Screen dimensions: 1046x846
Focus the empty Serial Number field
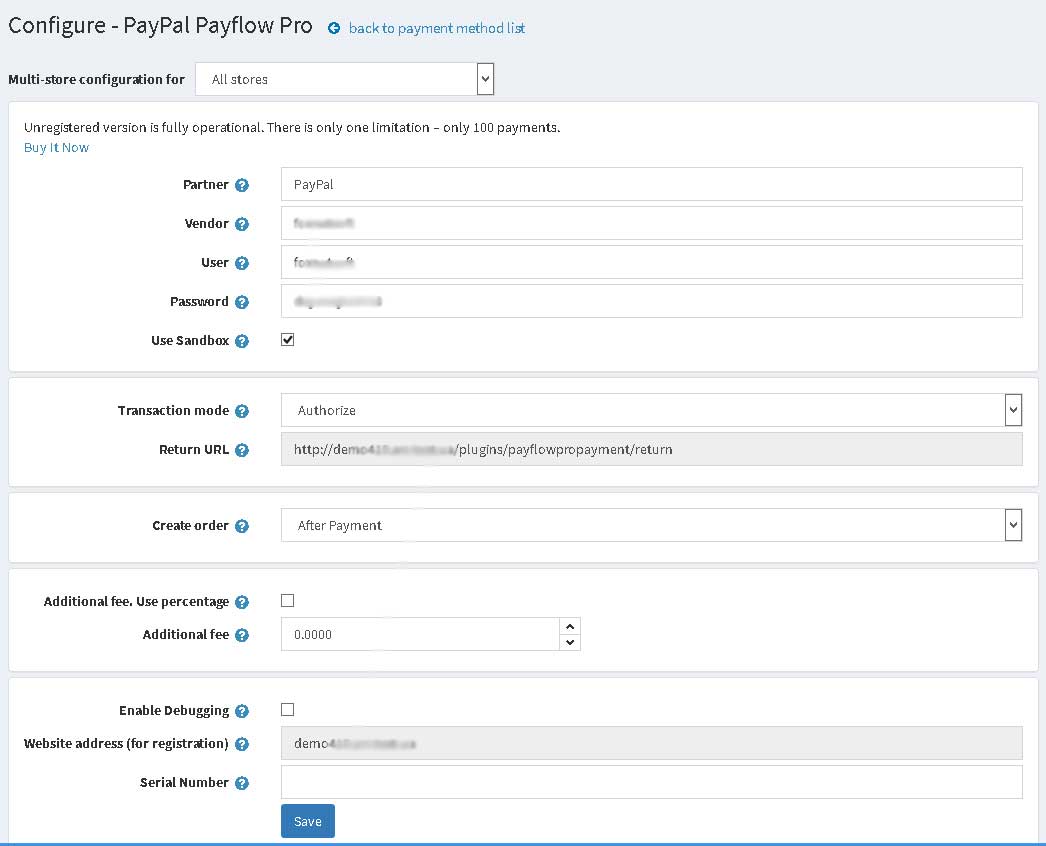(x=651, y=782)
